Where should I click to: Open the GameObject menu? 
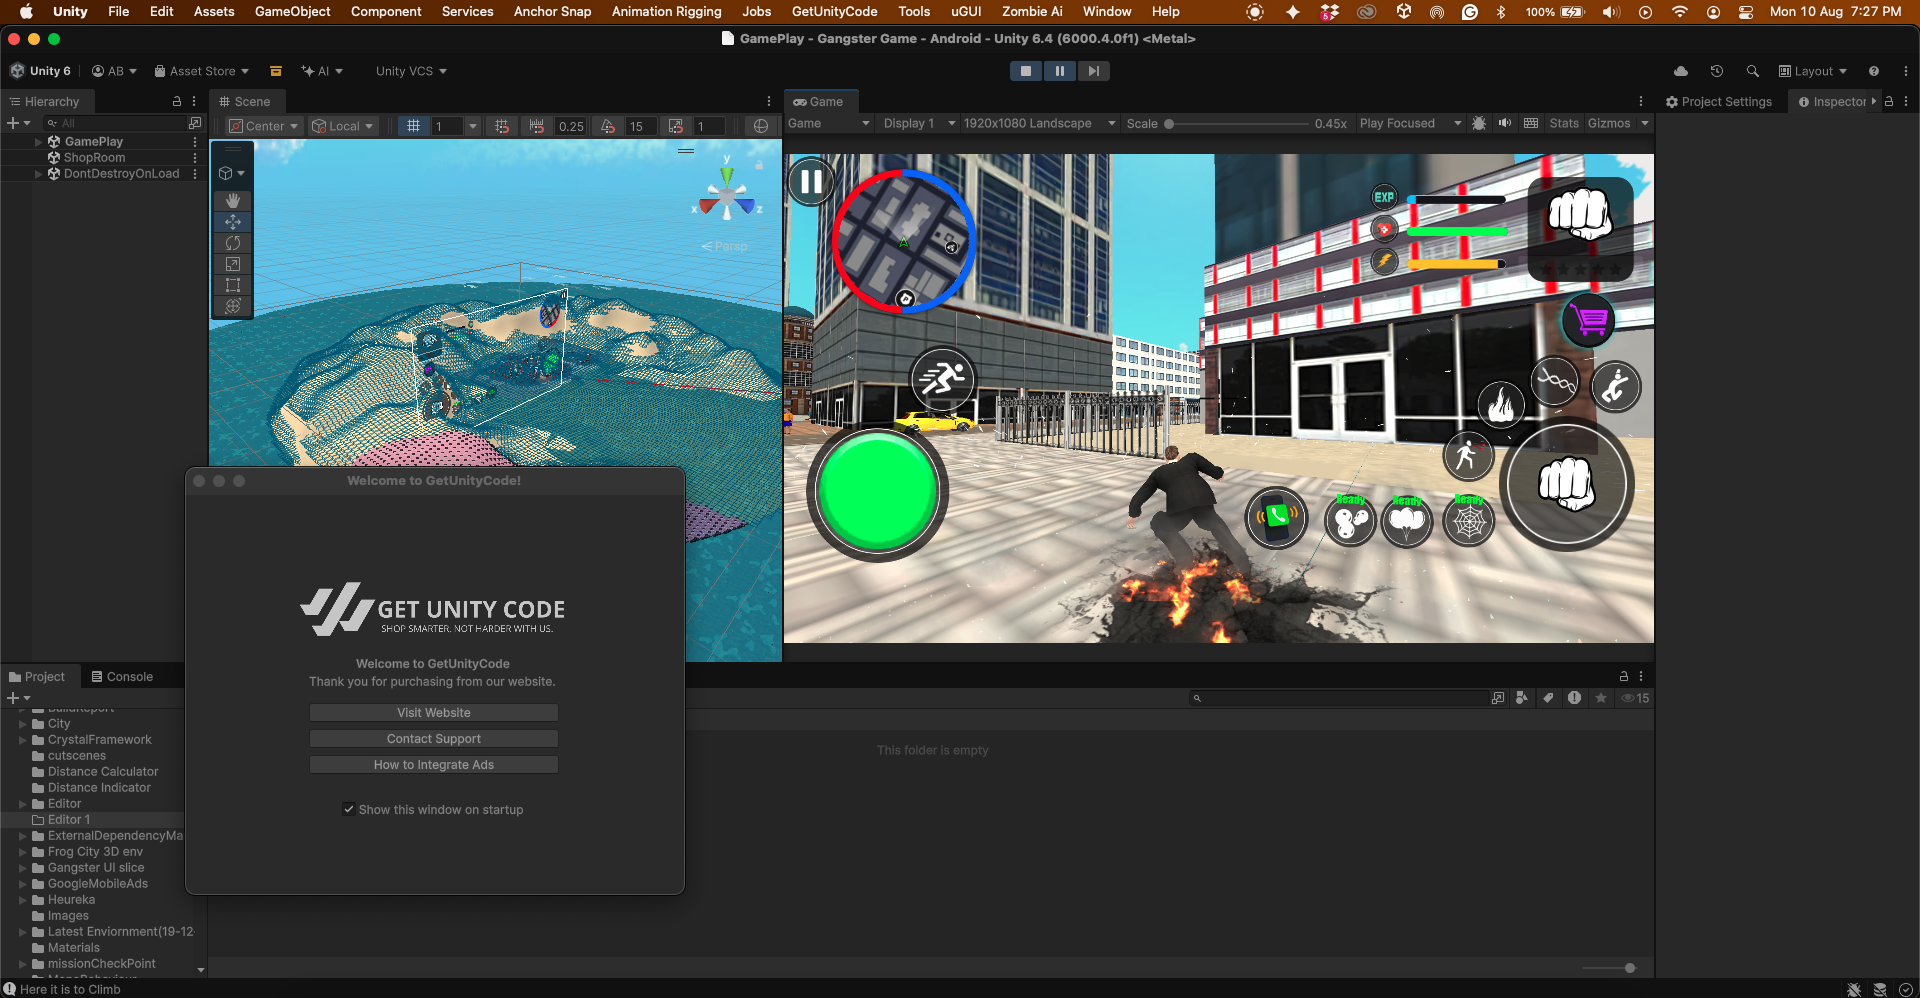(x=292, y=12)
